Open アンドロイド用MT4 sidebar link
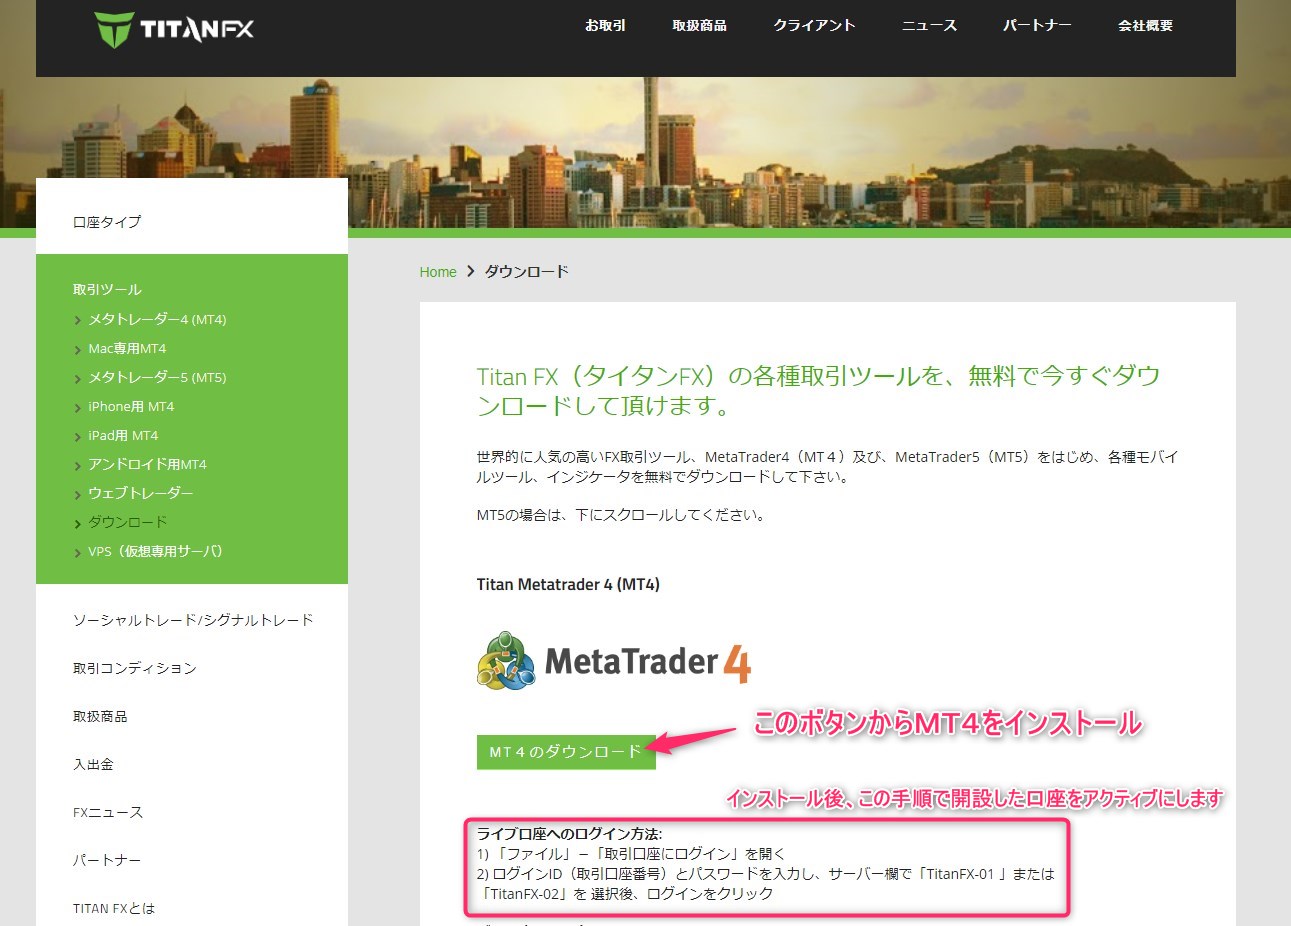 coord(147,465)
